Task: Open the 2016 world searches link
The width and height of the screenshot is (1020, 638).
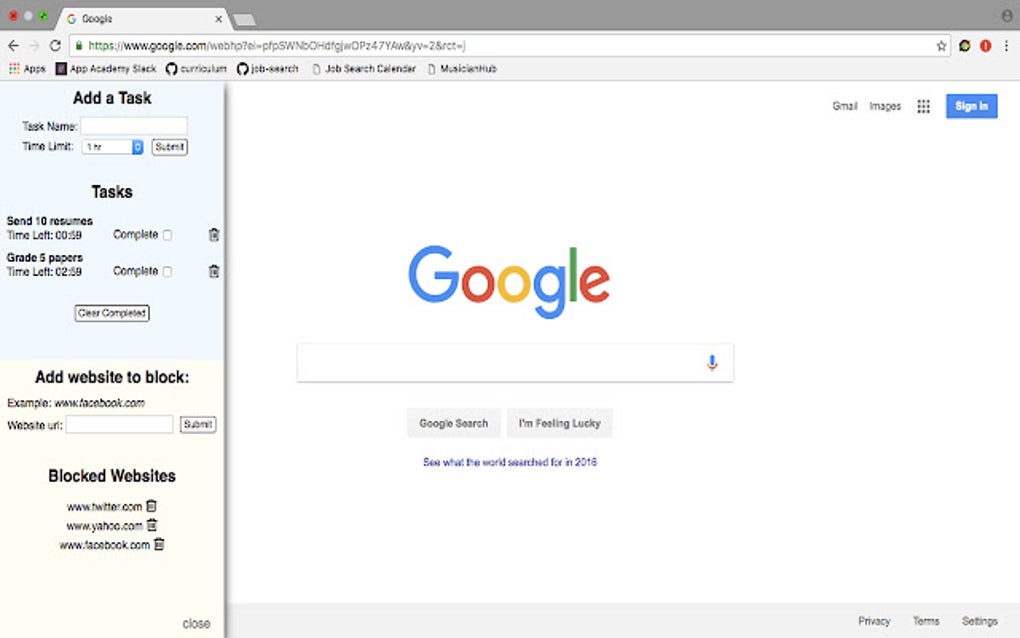Action: coord(509,461)
